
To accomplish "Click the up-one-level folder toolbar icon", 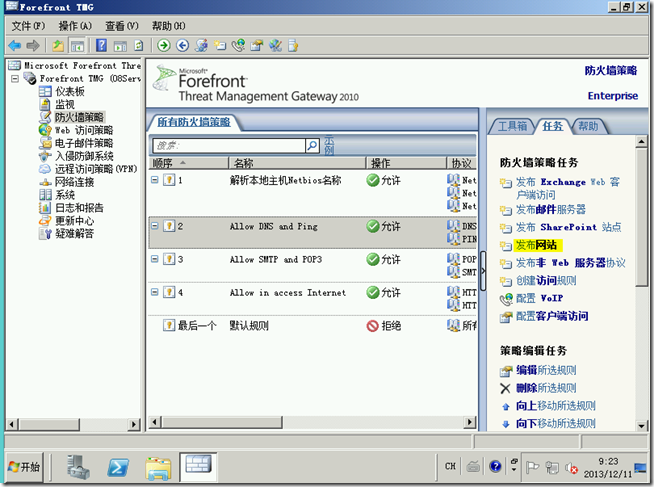I will coord(58,45).
